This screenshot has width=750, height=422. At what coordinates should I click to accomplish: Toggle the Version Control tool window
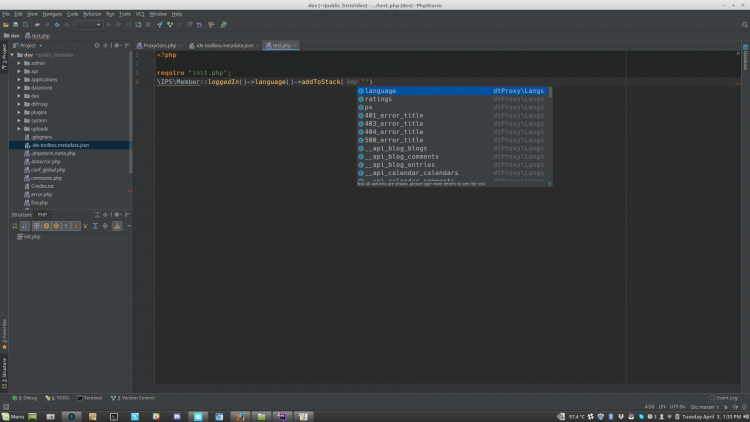[x=134, y=398]
